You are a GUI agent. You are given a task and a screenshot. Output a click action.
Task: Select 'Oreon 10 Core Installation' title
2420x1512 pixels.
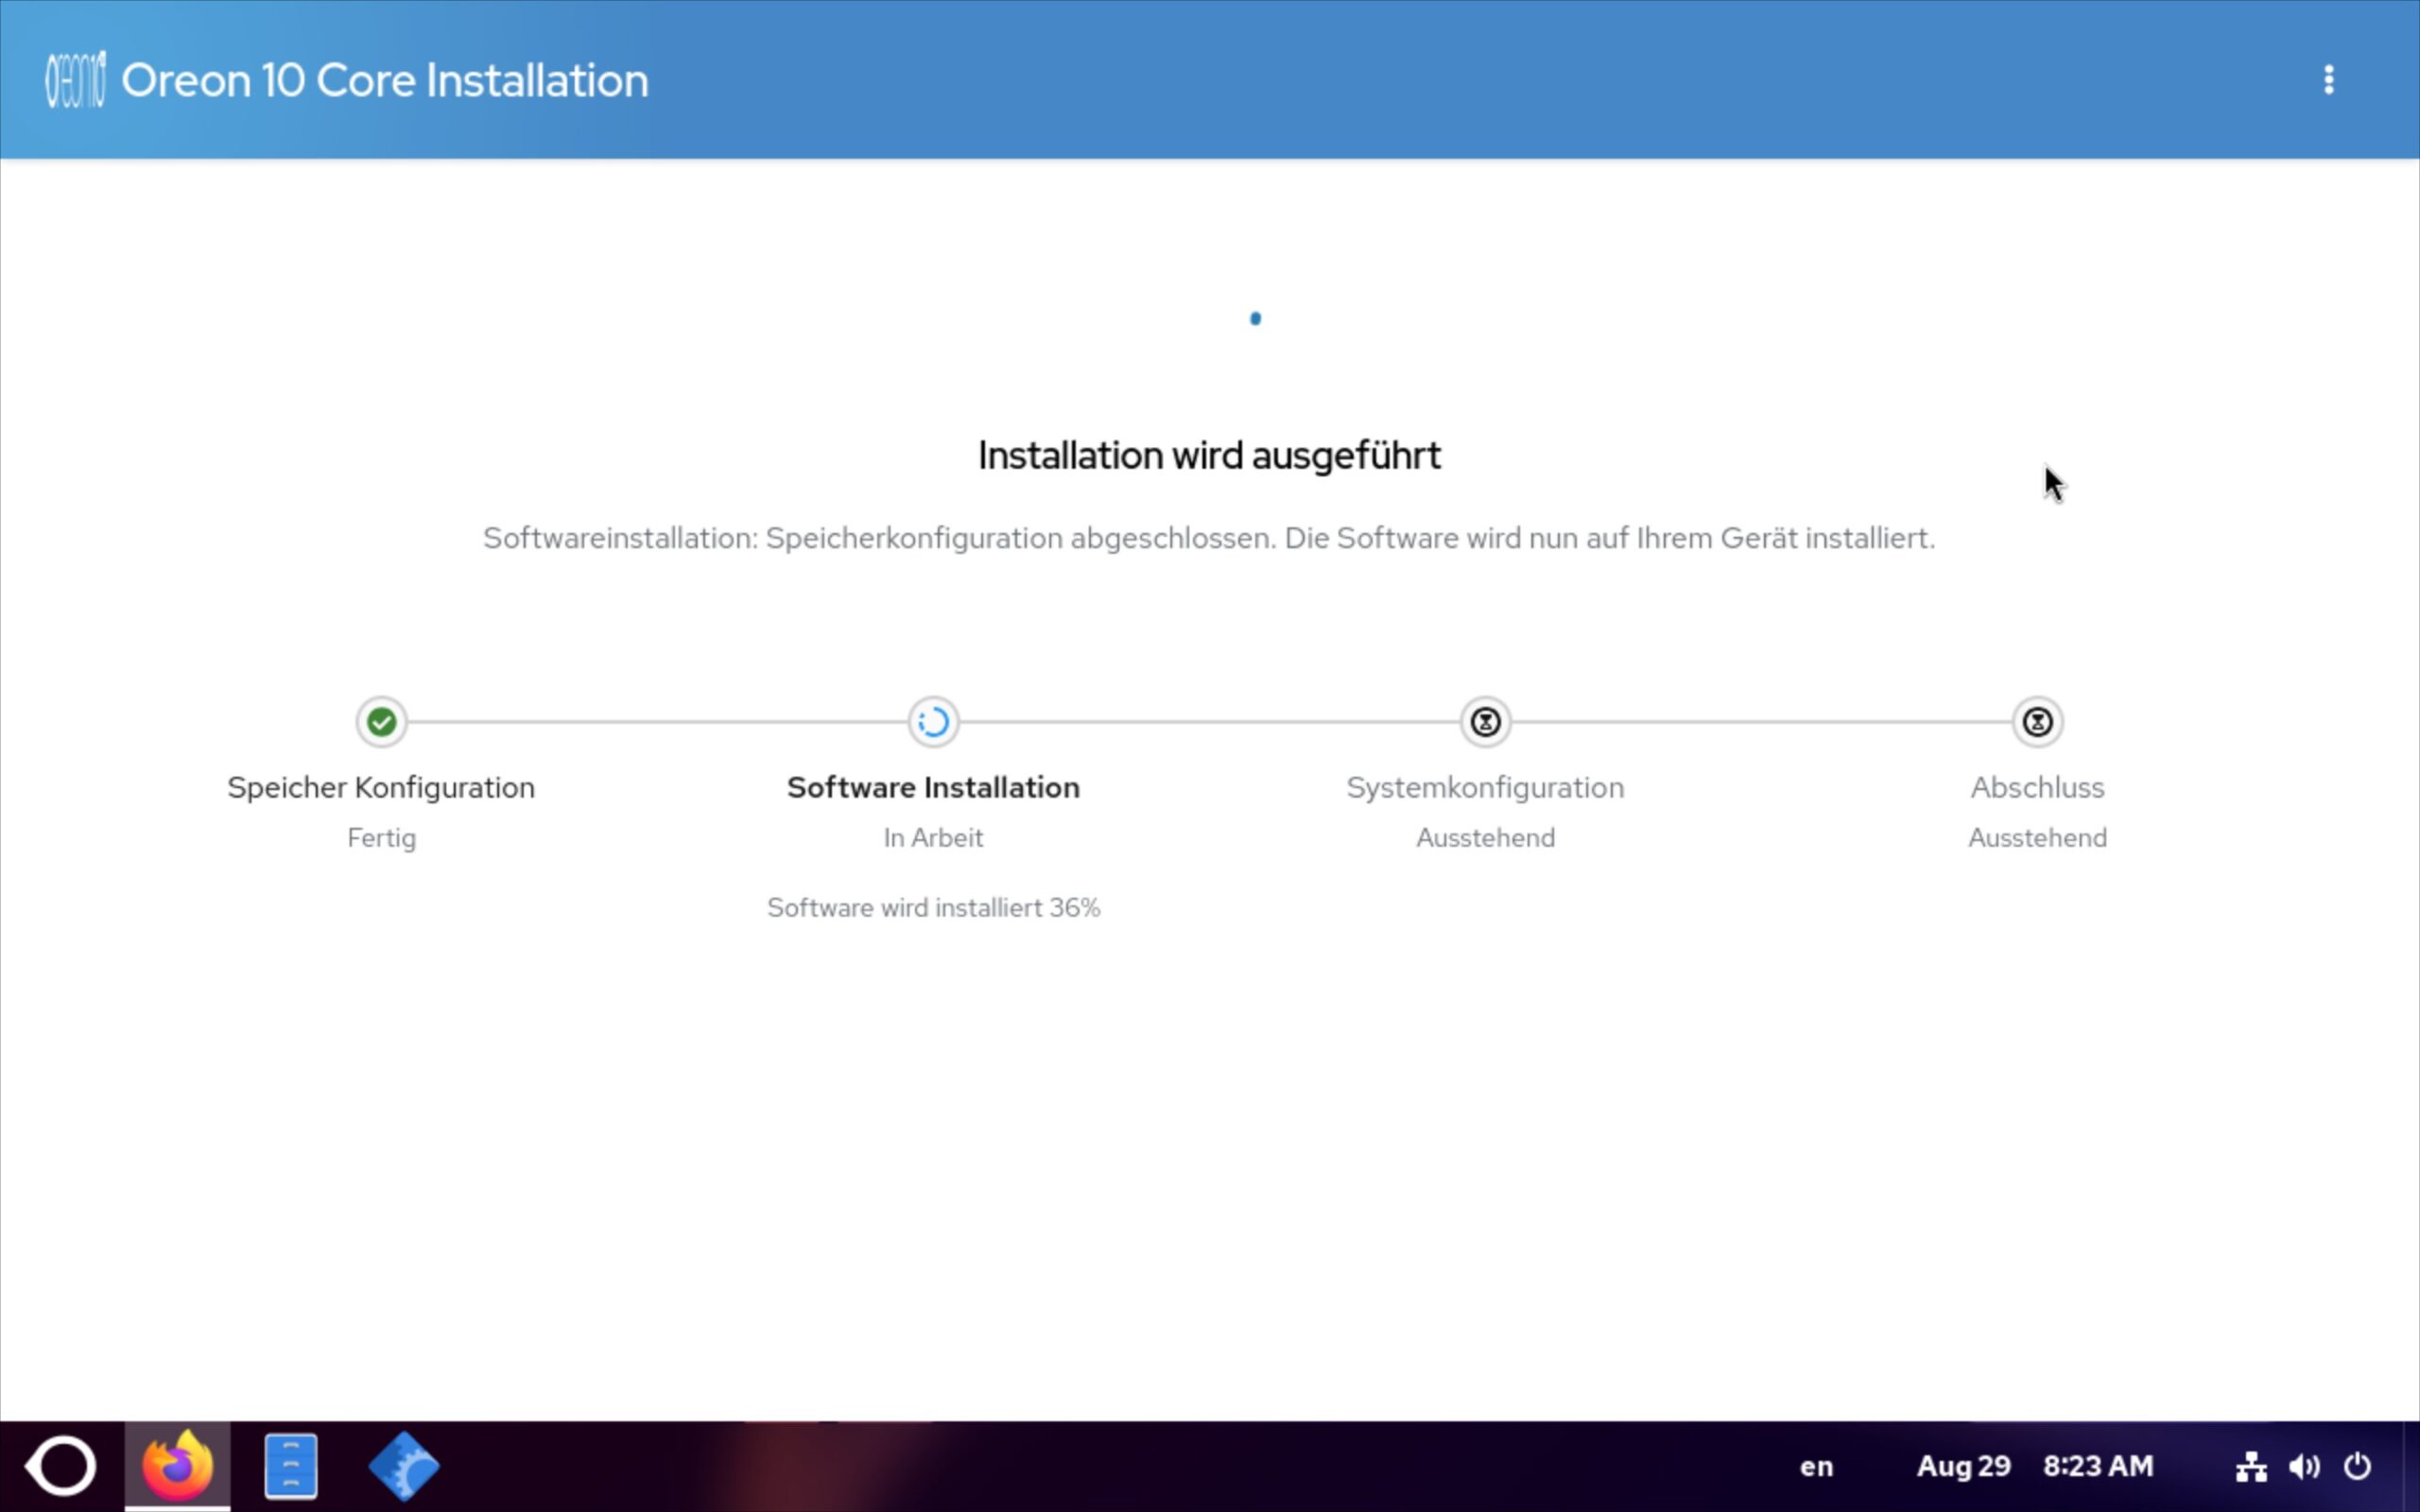[385, 80]
